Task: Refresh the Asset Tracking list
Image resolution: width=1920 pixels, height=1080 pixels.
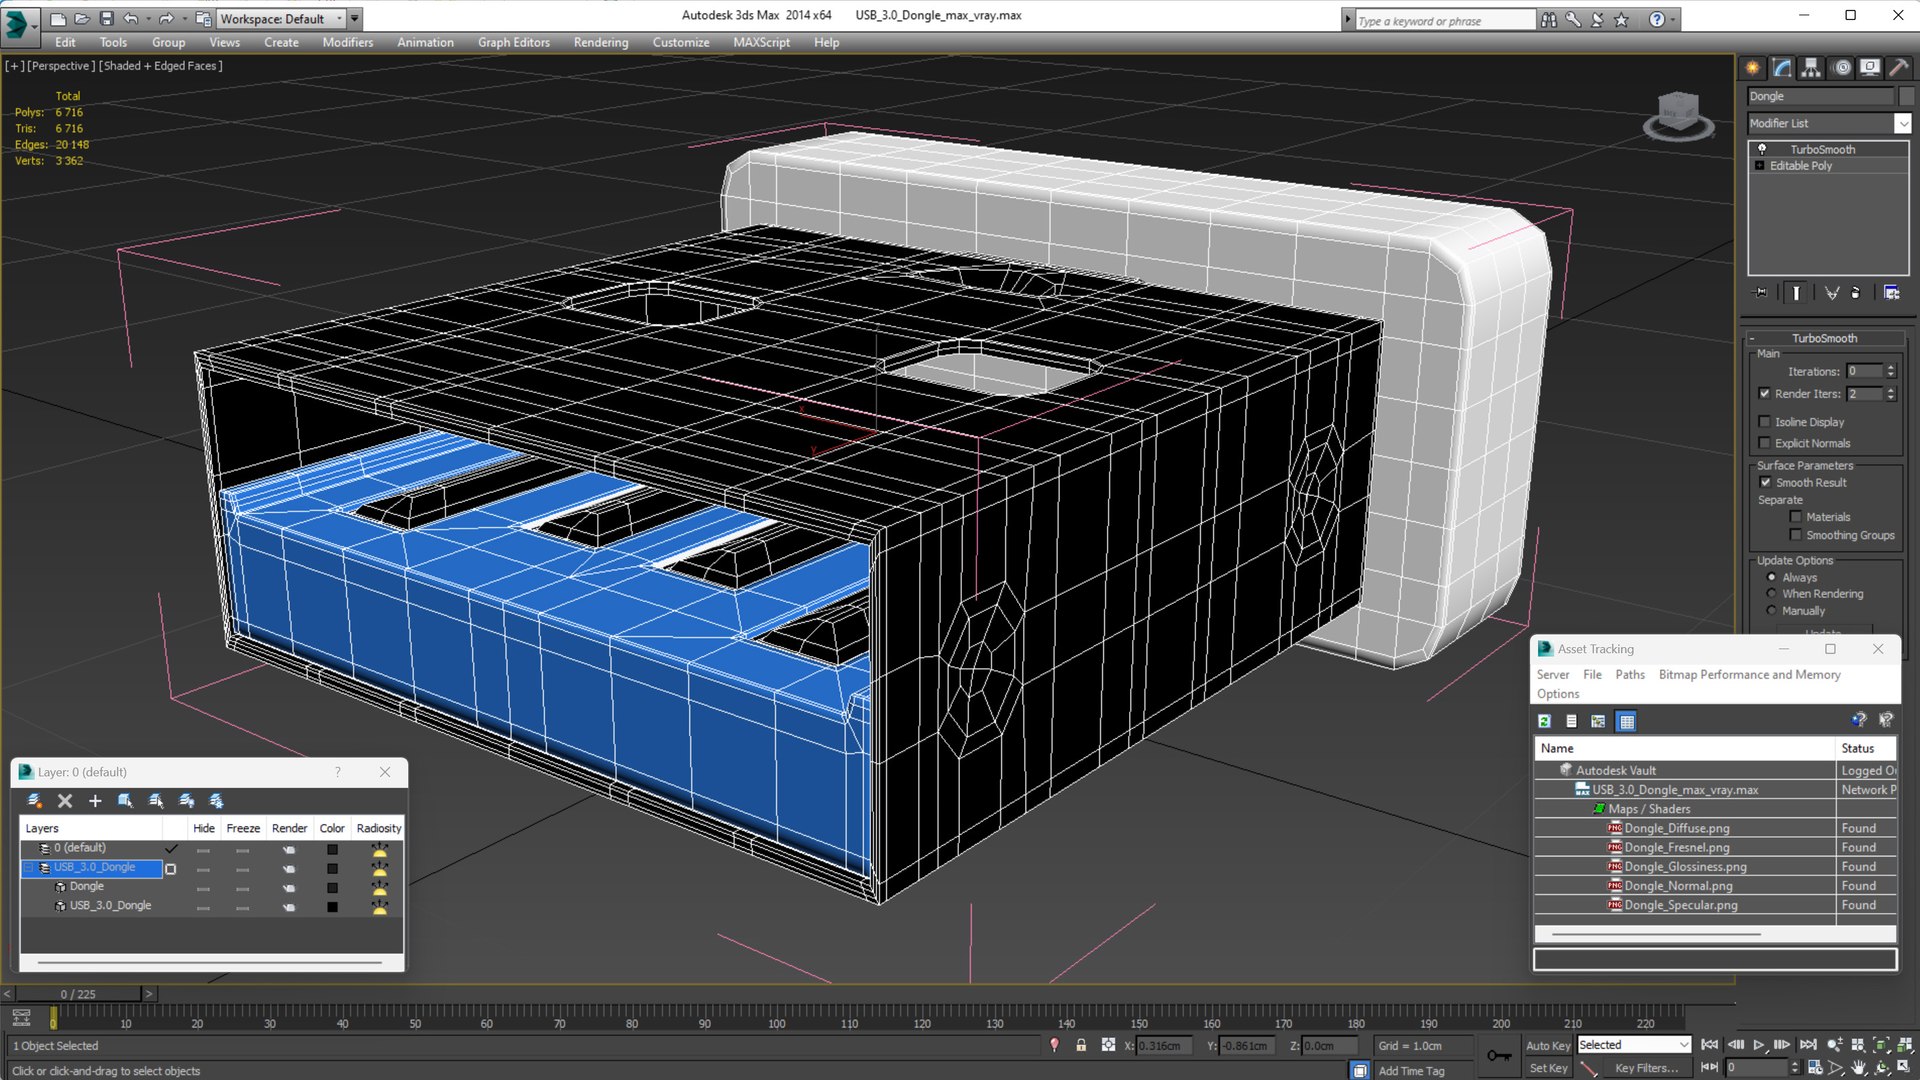Action: 1544,721
